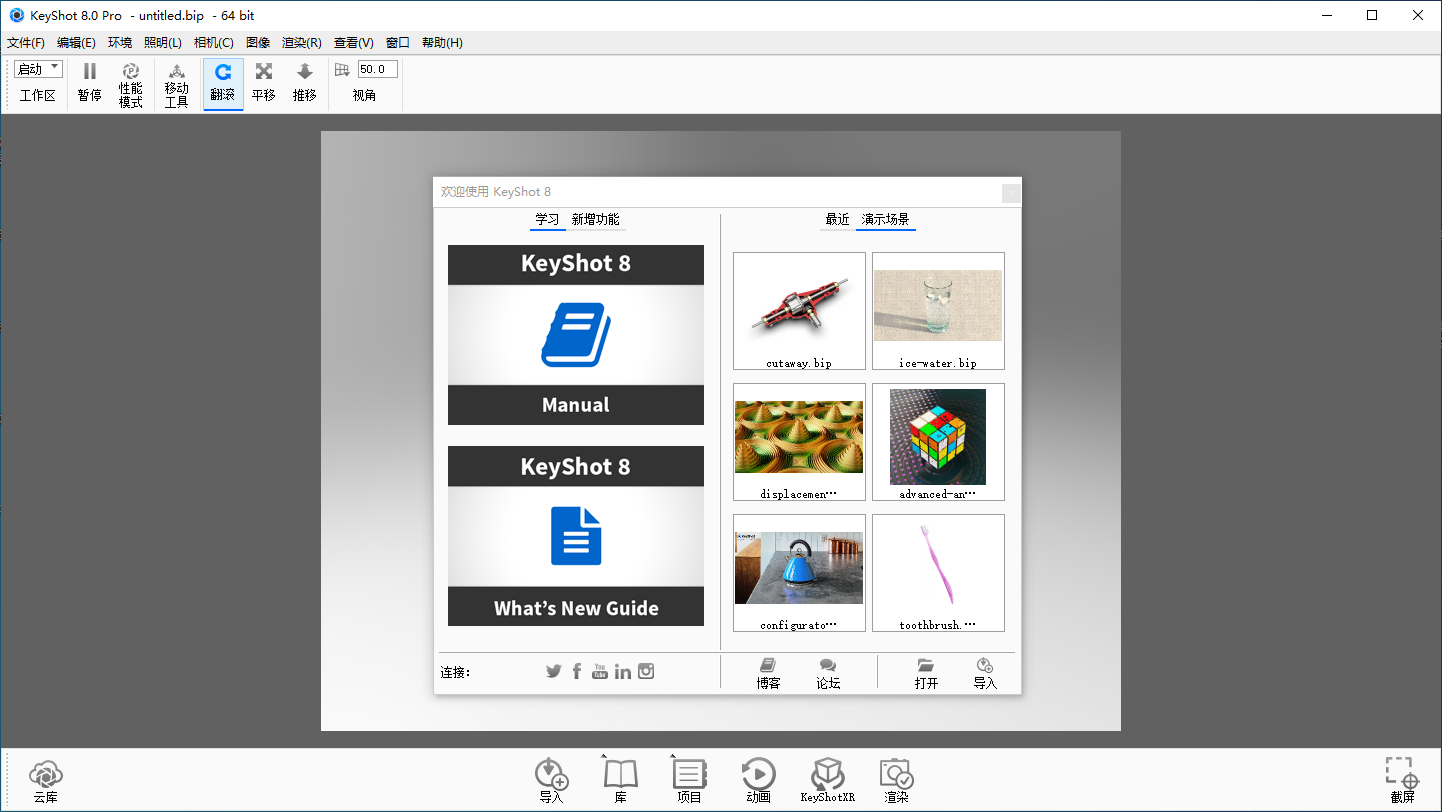
Task: Open the 相机(C) menu
Action: tap(214, 42)
